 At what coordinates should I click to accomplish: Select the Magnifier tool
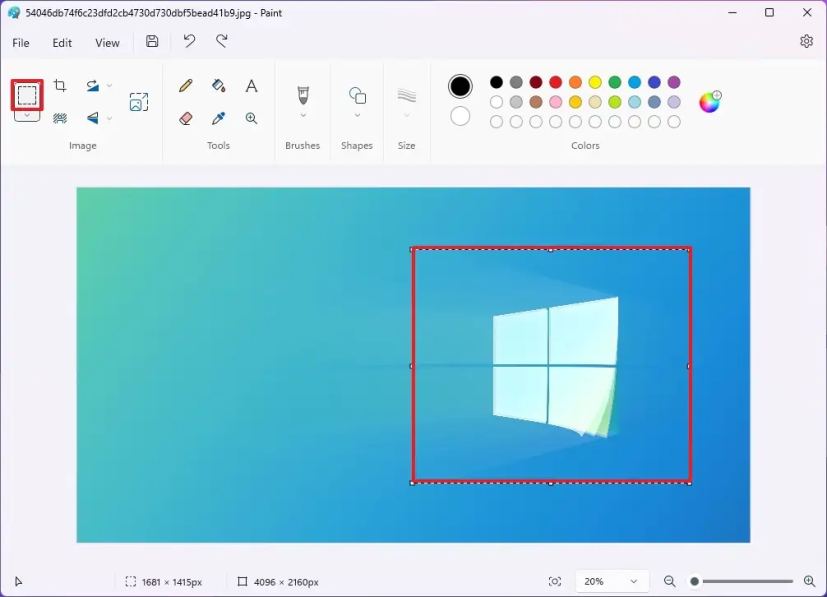[251, 117]
